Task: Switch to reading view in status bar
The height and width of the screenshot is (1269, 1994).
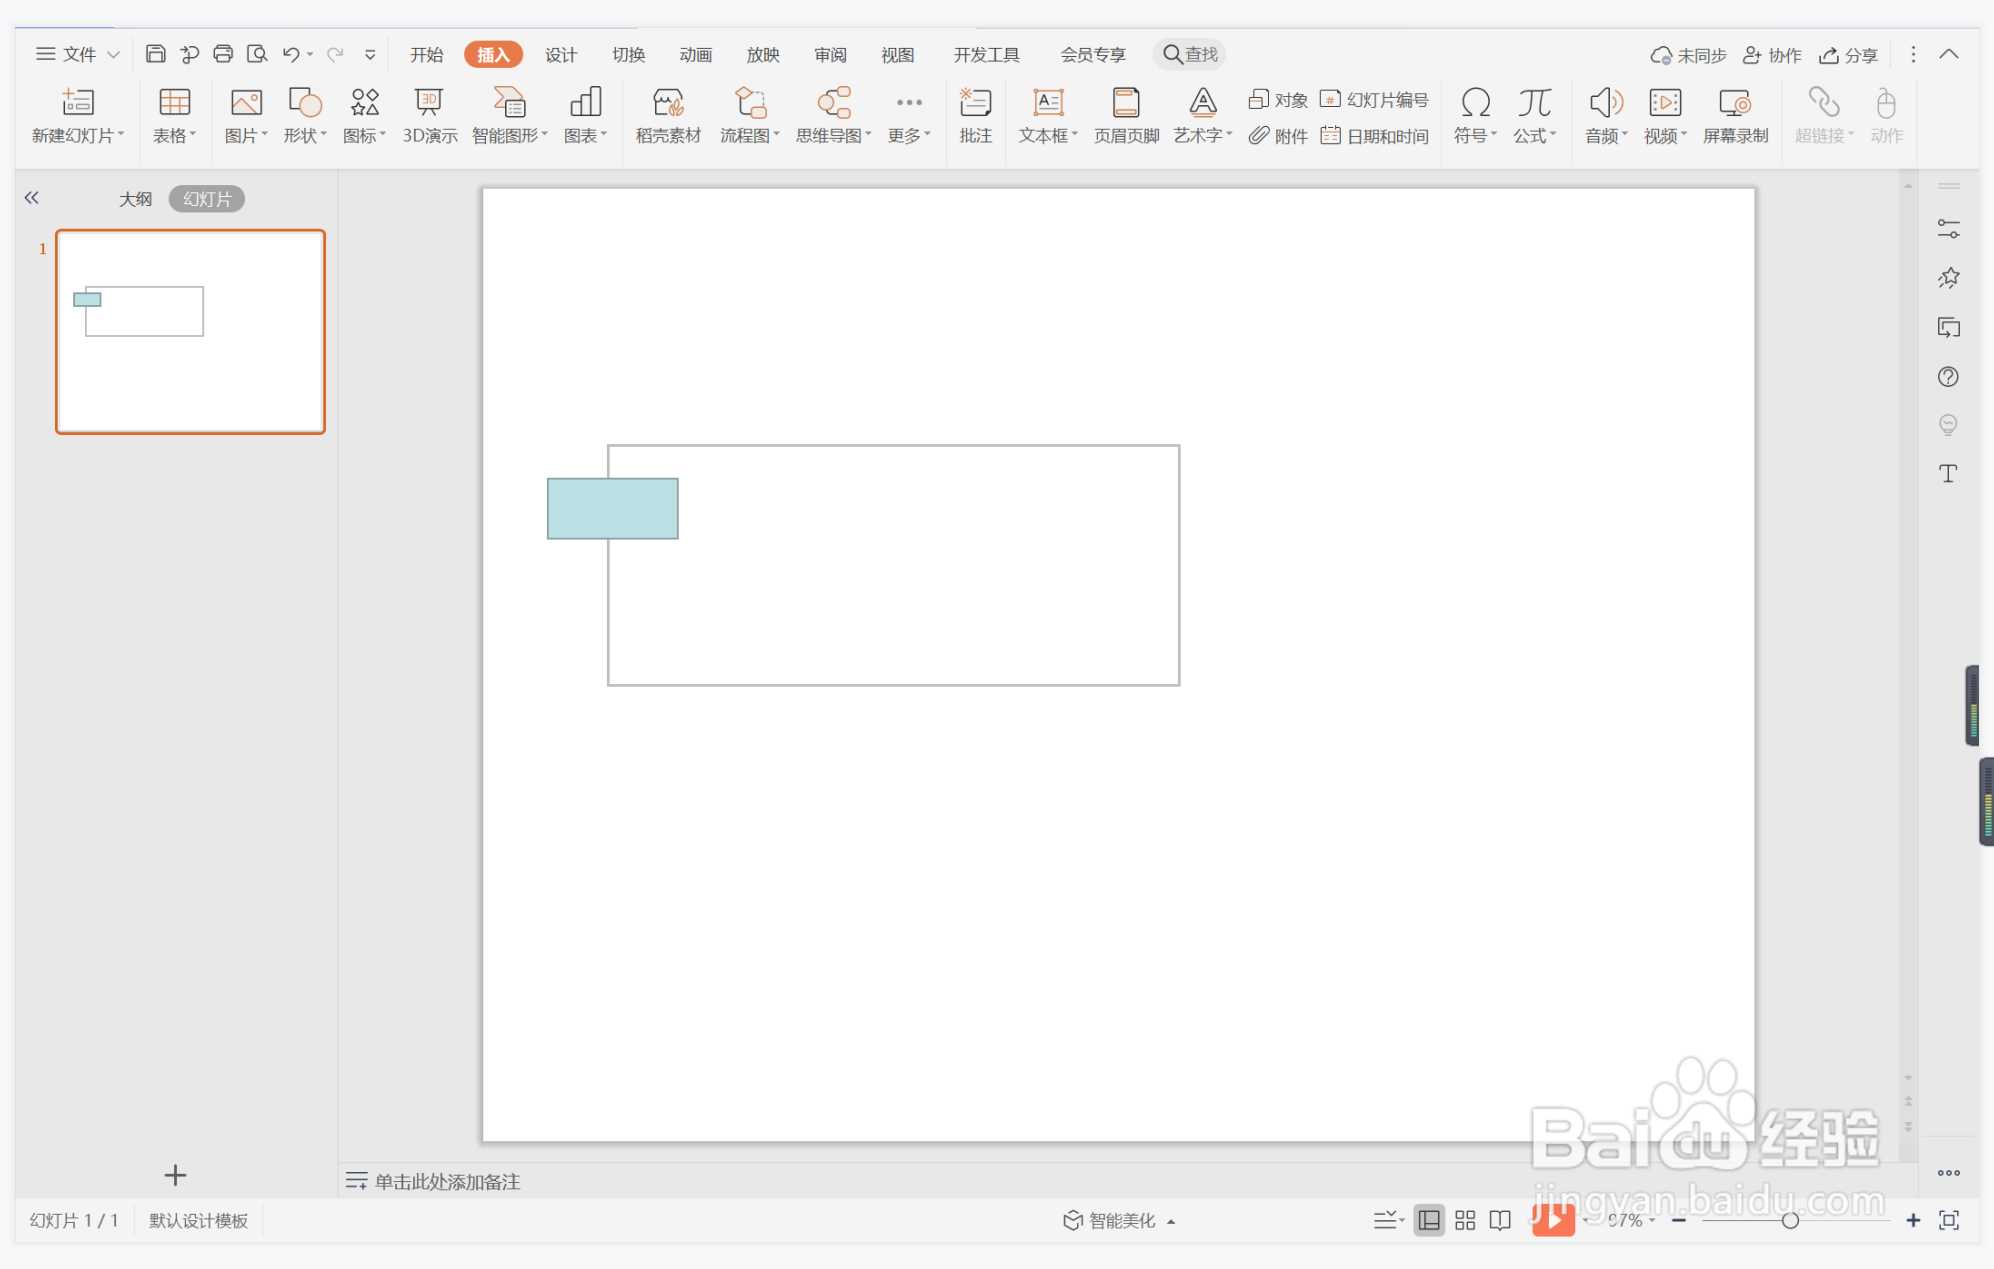Action: tap(1500, 1220)
